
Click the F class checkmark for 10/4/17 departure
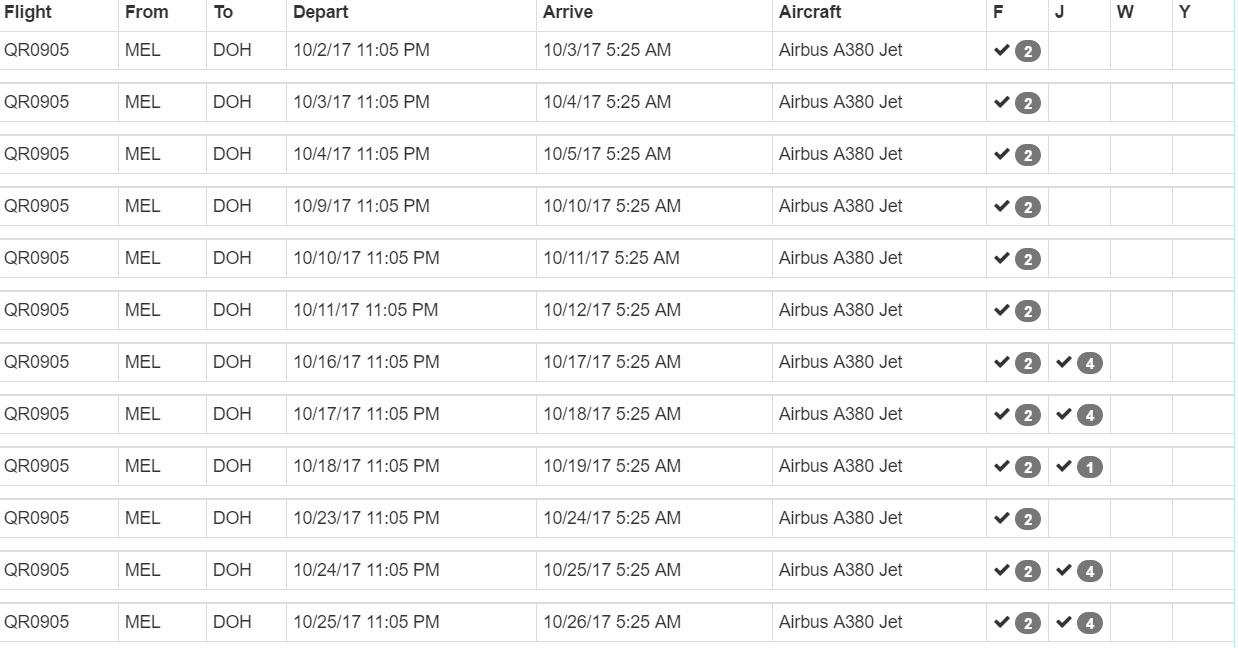(1001, 153)
